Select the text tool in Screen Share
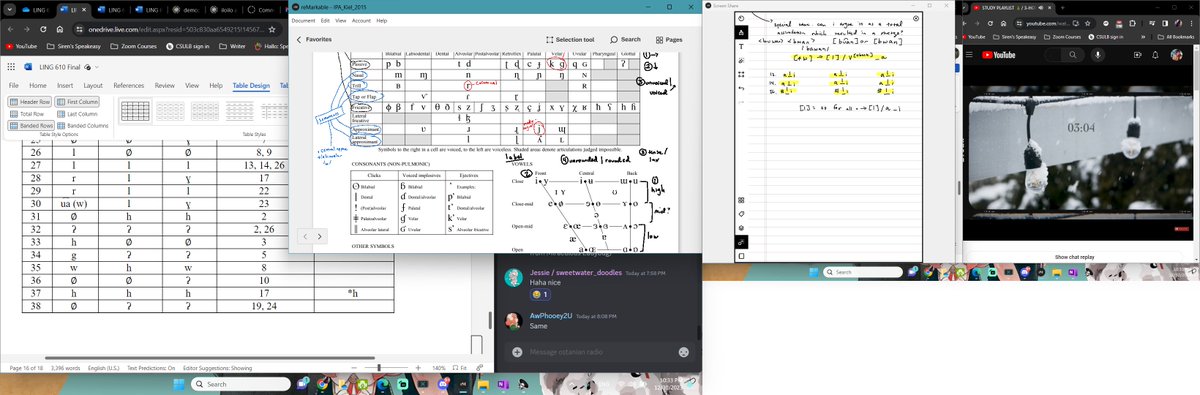This screenshot has height=395, width=1200. pos(741,47)
